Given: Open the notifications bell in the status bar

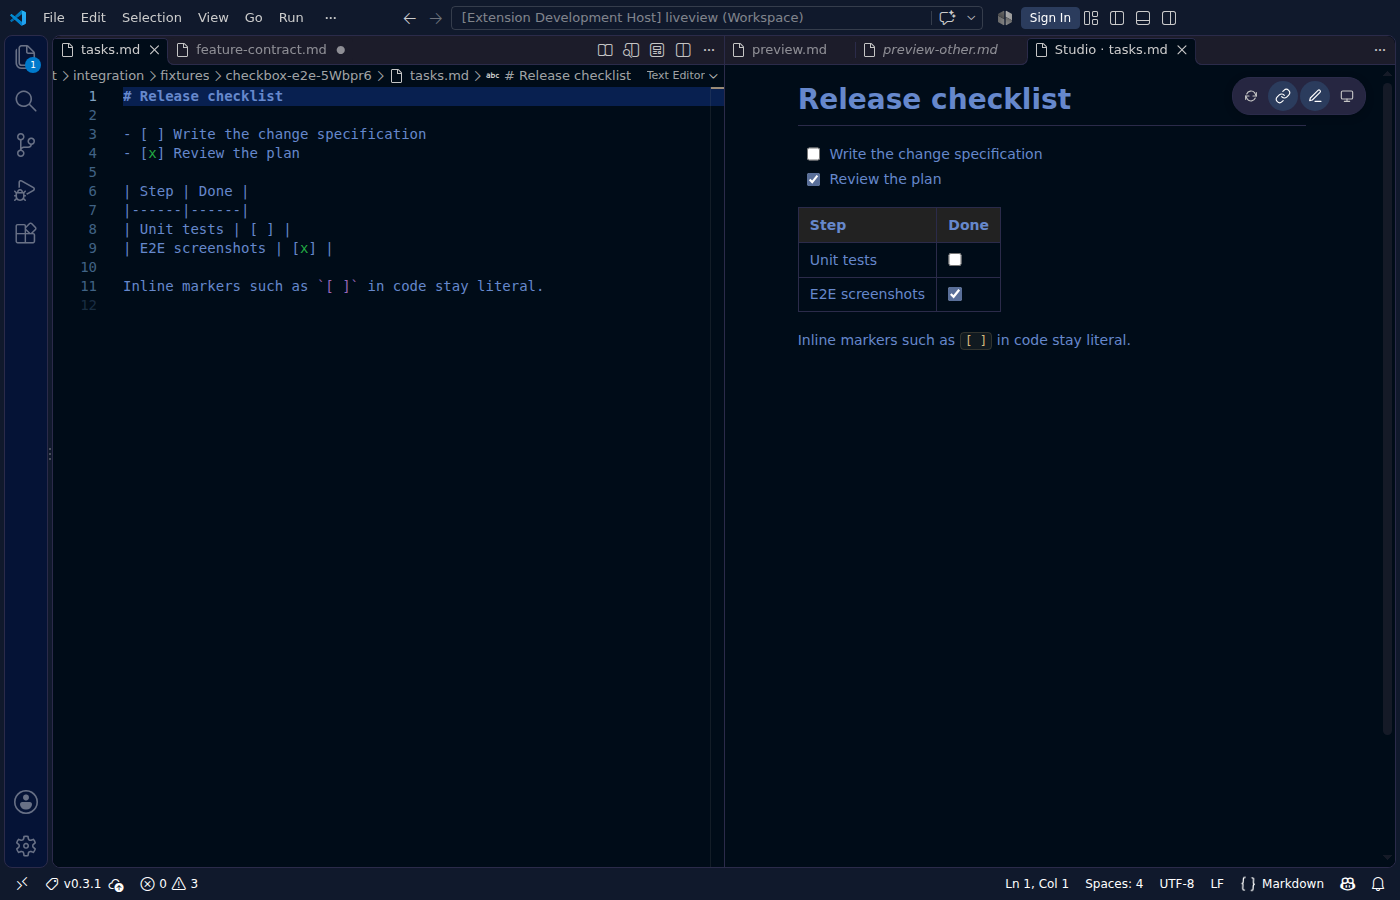Looking at the screenshot, I should (x=1378, y=884).
